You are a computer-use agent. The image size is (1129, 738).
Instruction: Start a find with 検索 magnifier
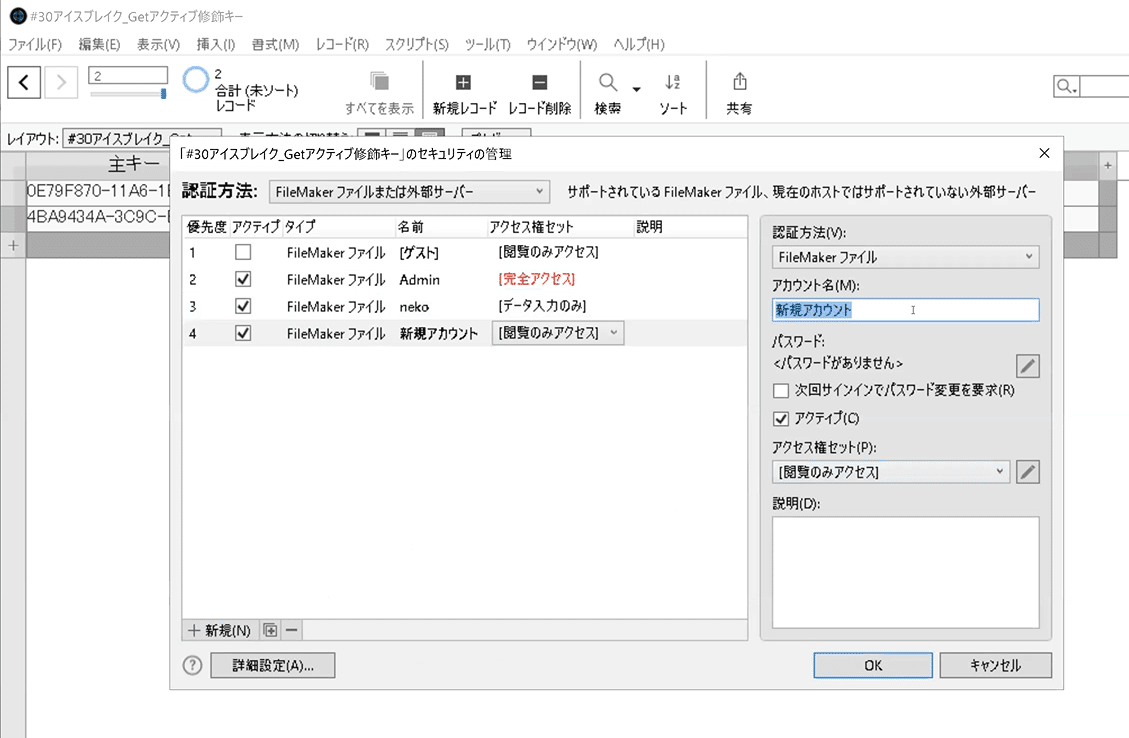click(x=608, y=82)
